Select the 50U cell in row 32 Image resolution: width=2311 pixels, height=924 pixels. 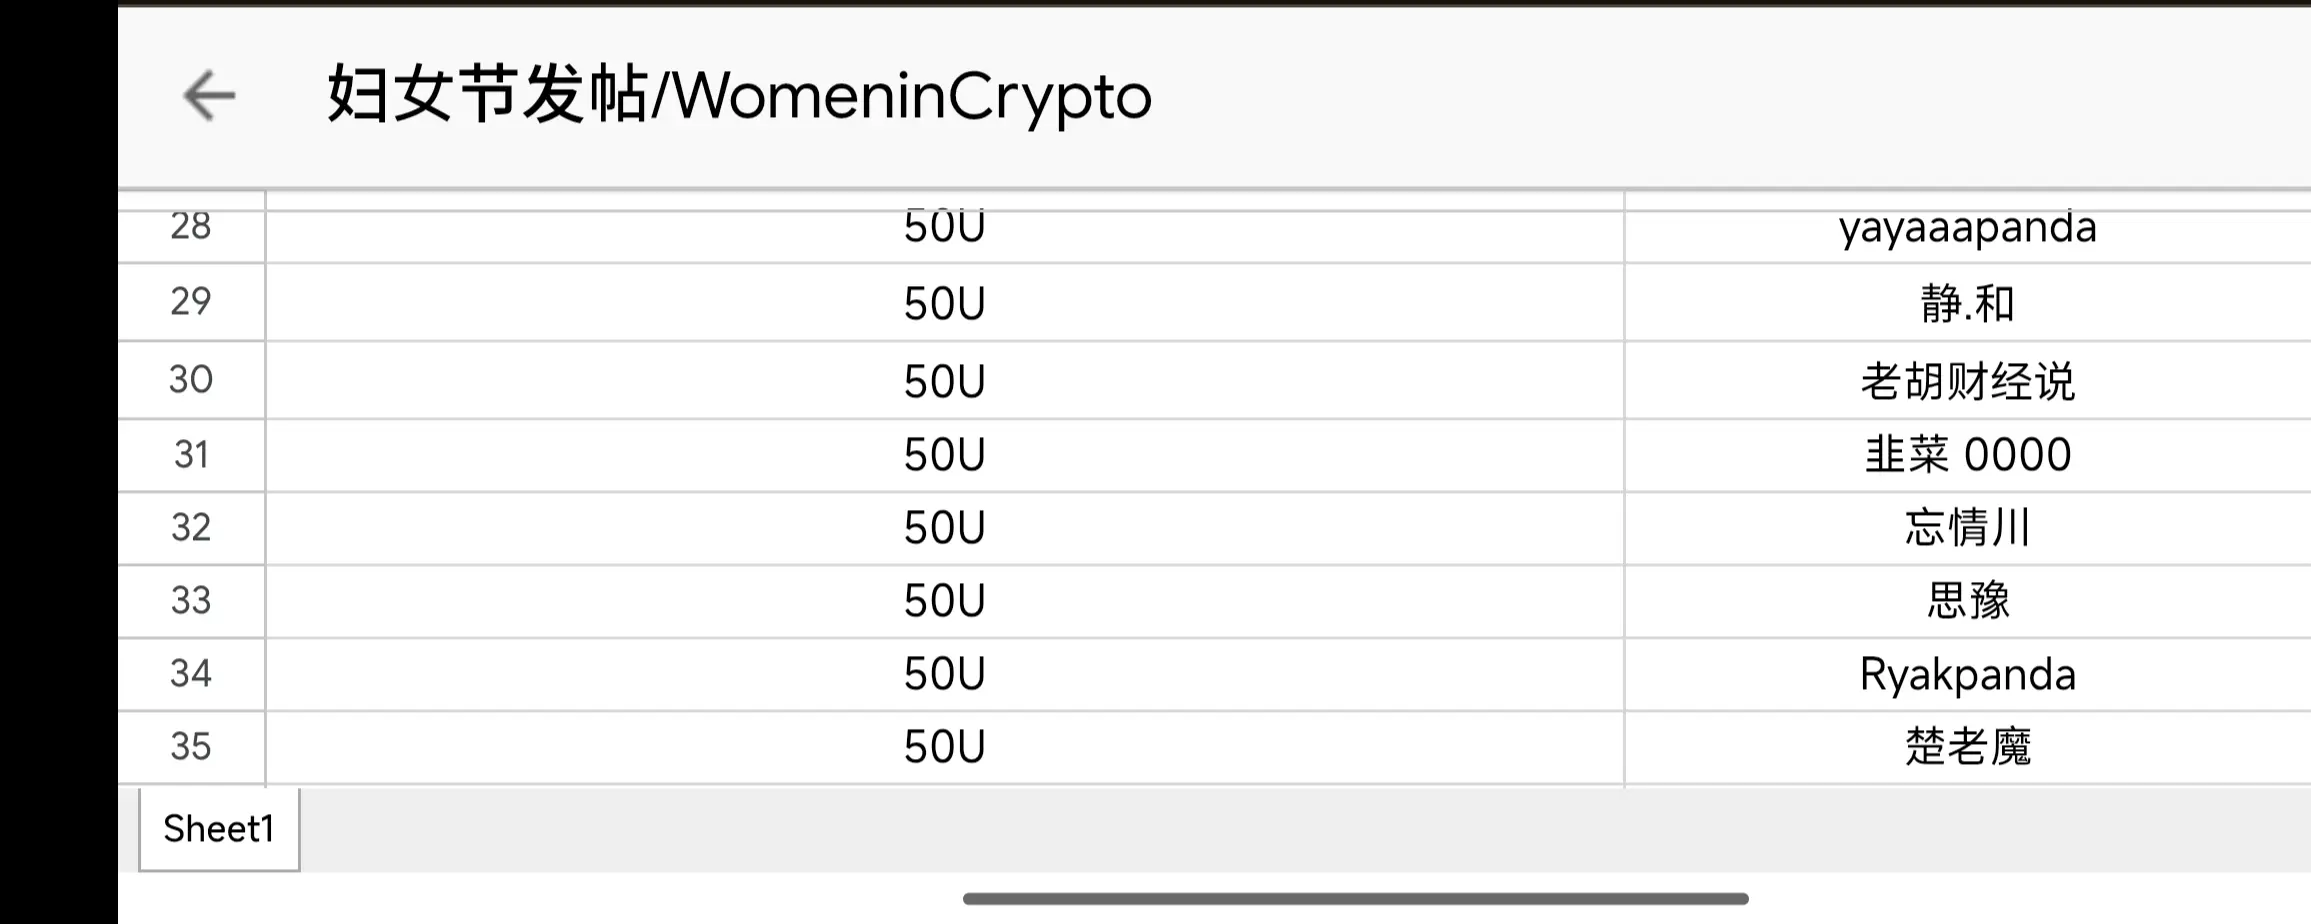[x=944, y=528]
